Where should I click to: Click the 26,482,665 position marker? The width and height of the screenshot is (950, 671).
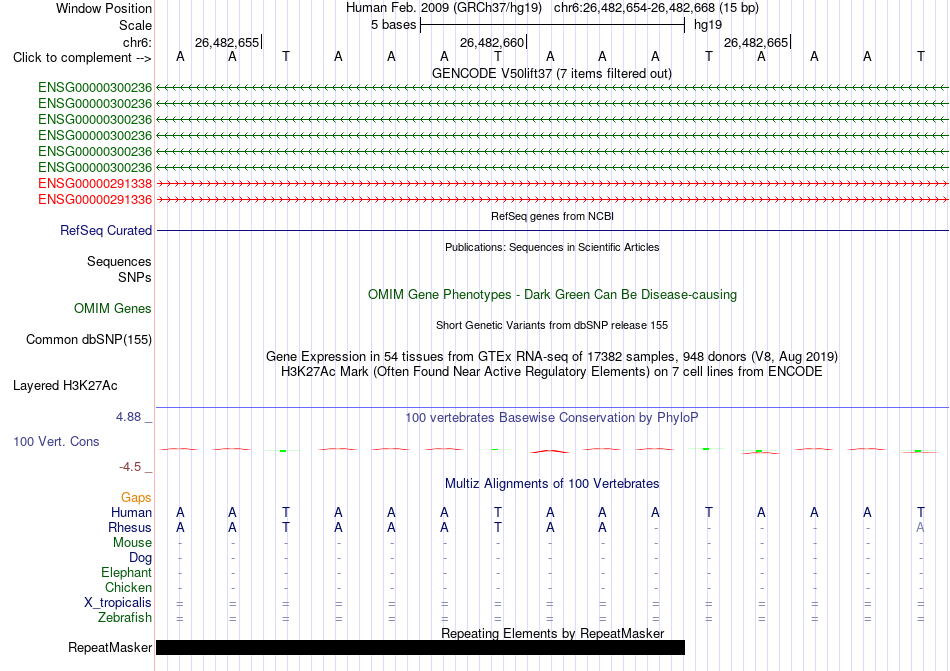(757, 42)
